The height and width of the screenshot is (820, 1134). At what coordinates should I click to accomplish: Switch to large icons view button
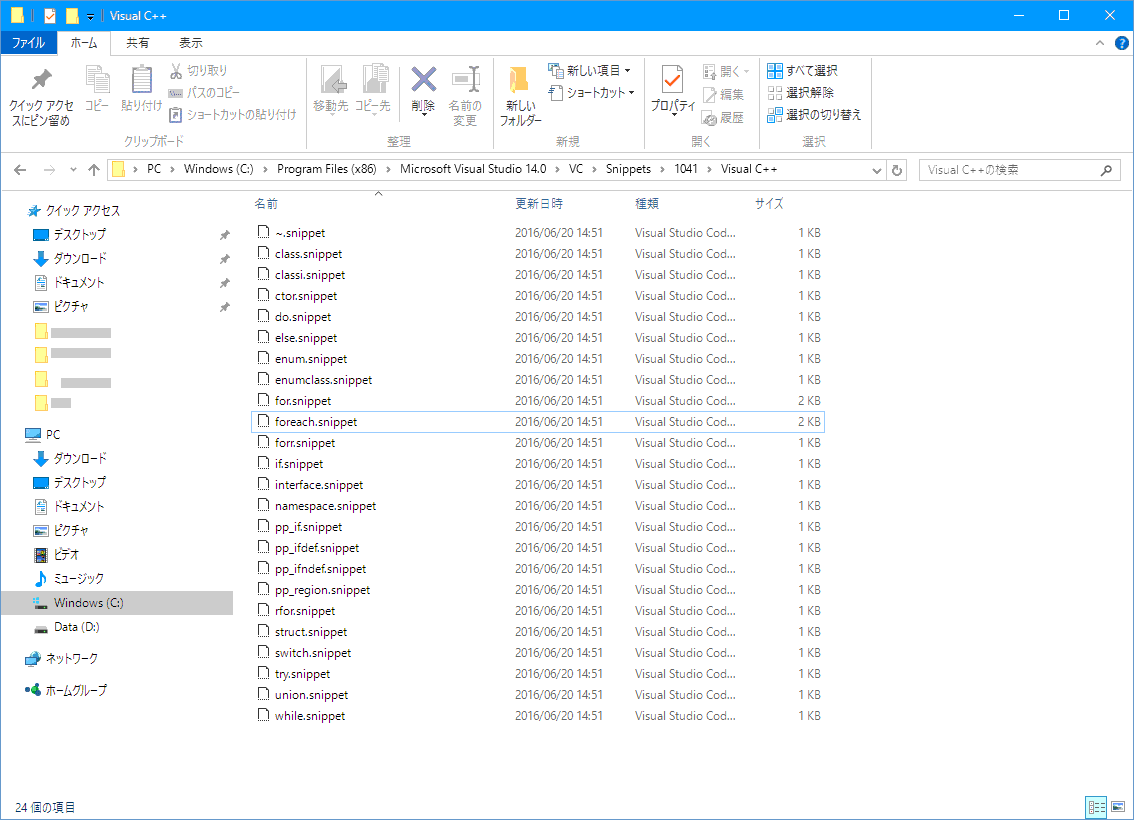tap(1118, 807)
